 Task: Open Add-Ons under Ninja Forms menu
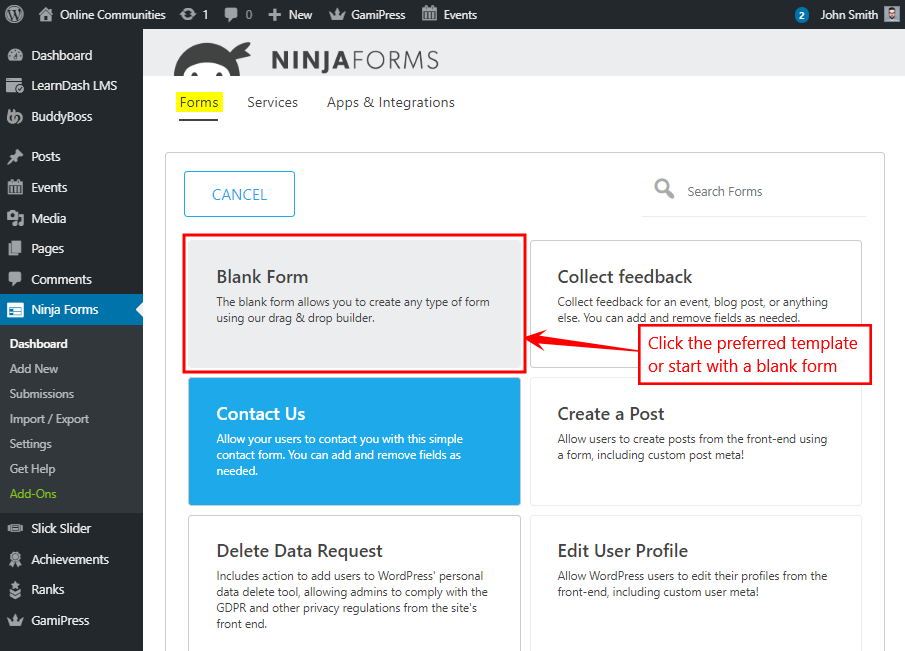(36, 493)
